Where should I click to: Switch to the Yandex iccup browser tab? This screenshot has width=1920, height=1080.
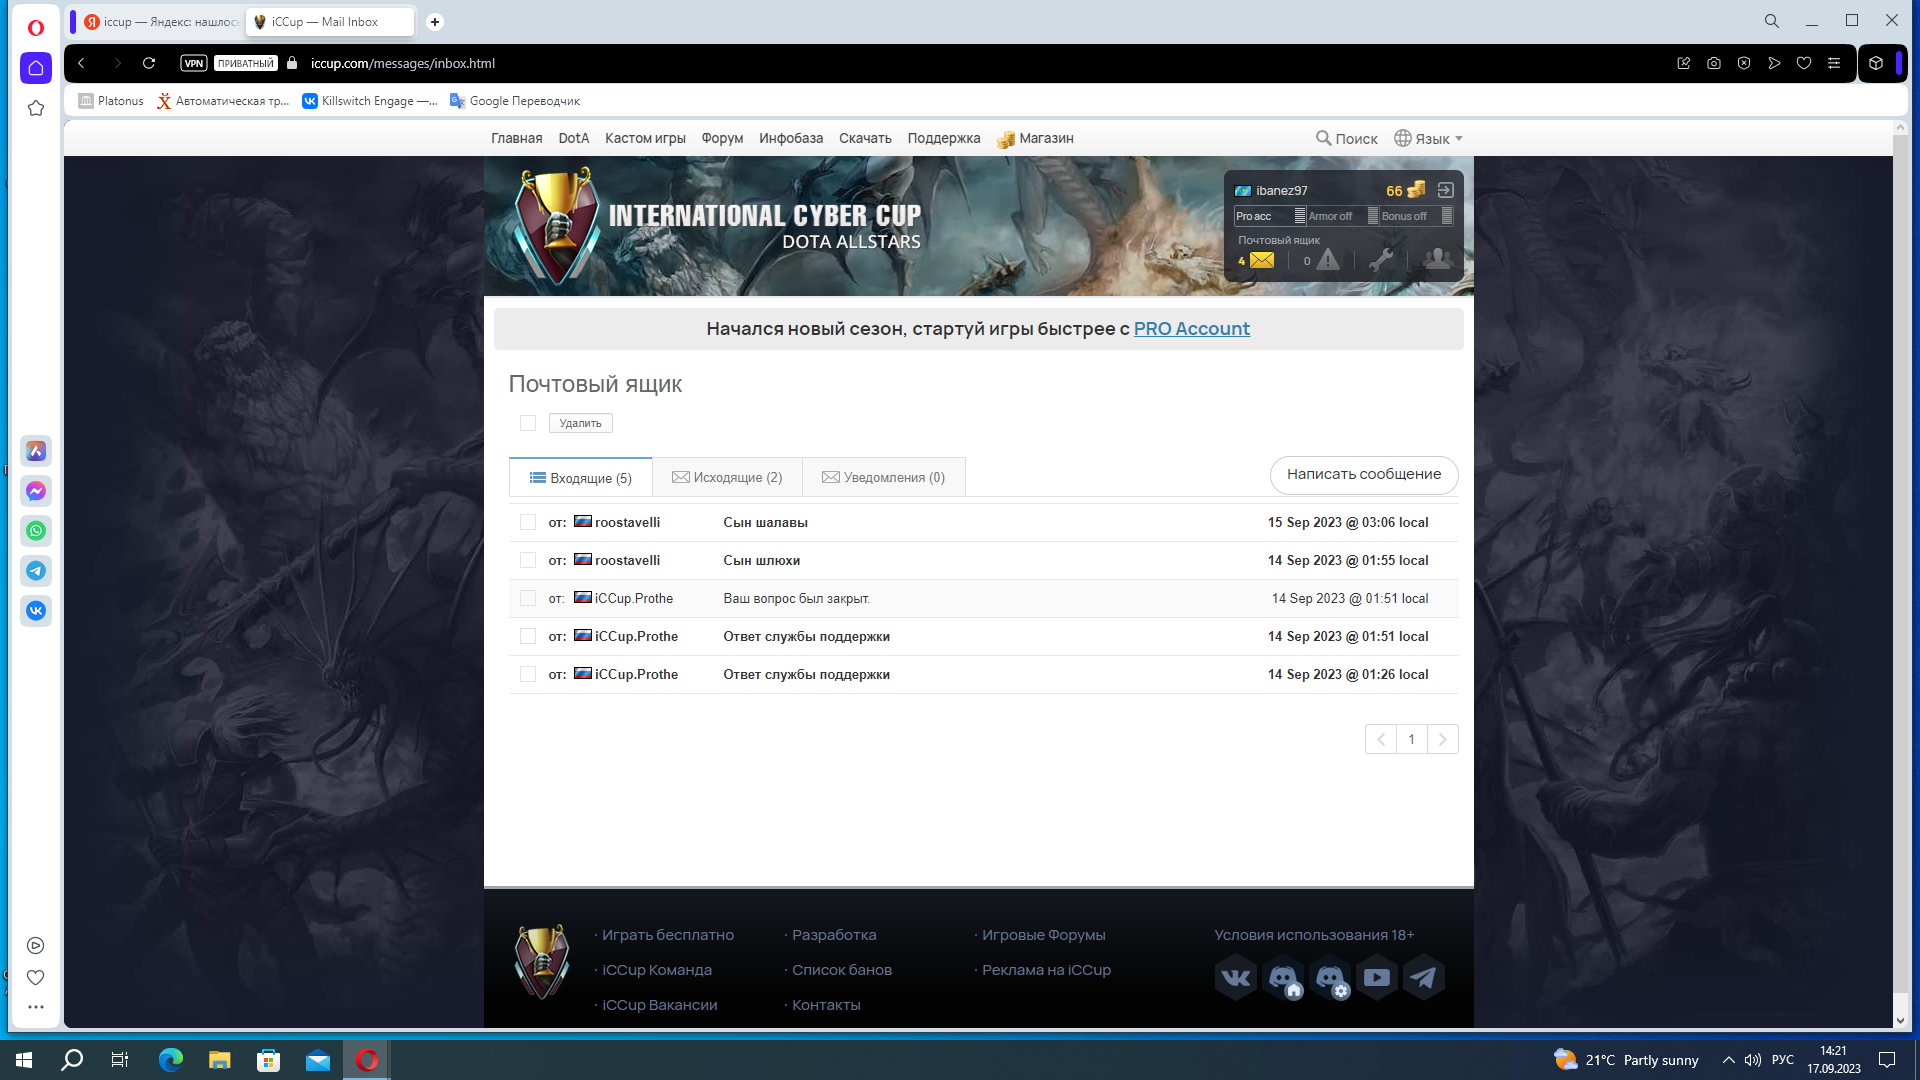point(160,22)
